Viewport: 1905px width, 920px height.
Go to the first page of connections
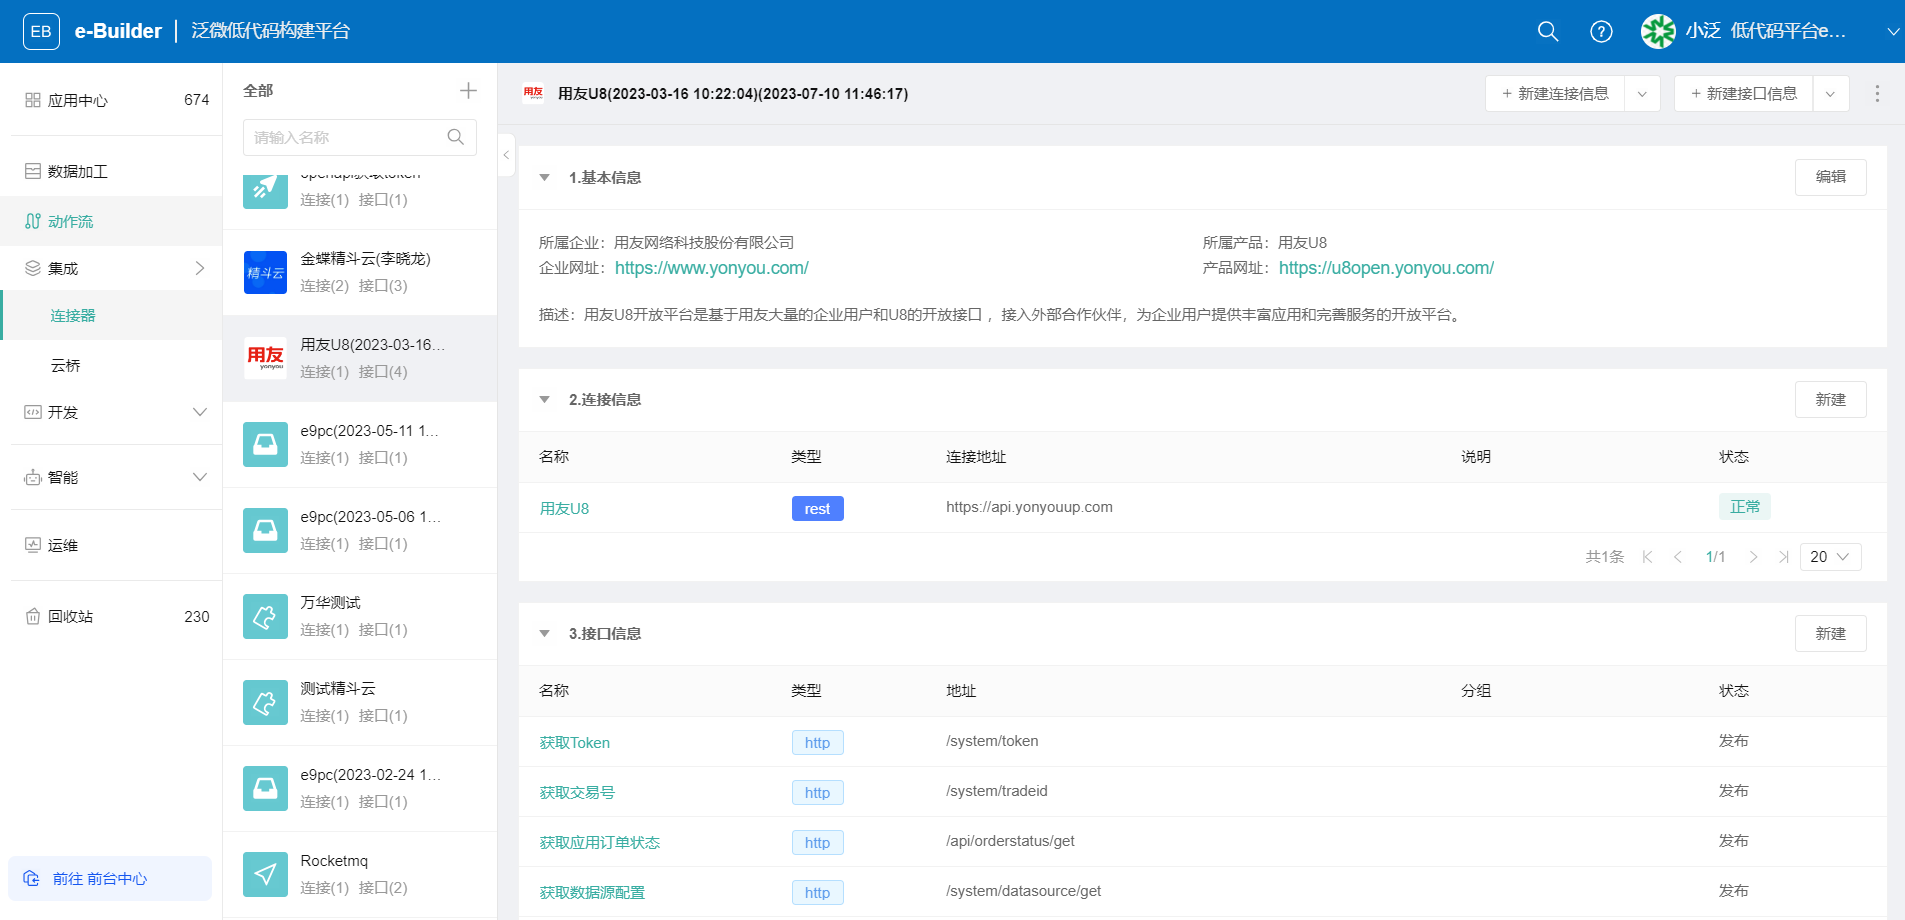[x=1647, y=557]
